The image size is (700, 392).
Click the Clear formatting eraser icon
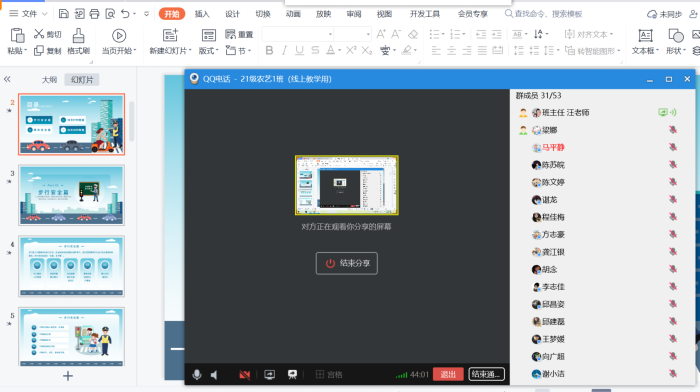coord(413,34)
